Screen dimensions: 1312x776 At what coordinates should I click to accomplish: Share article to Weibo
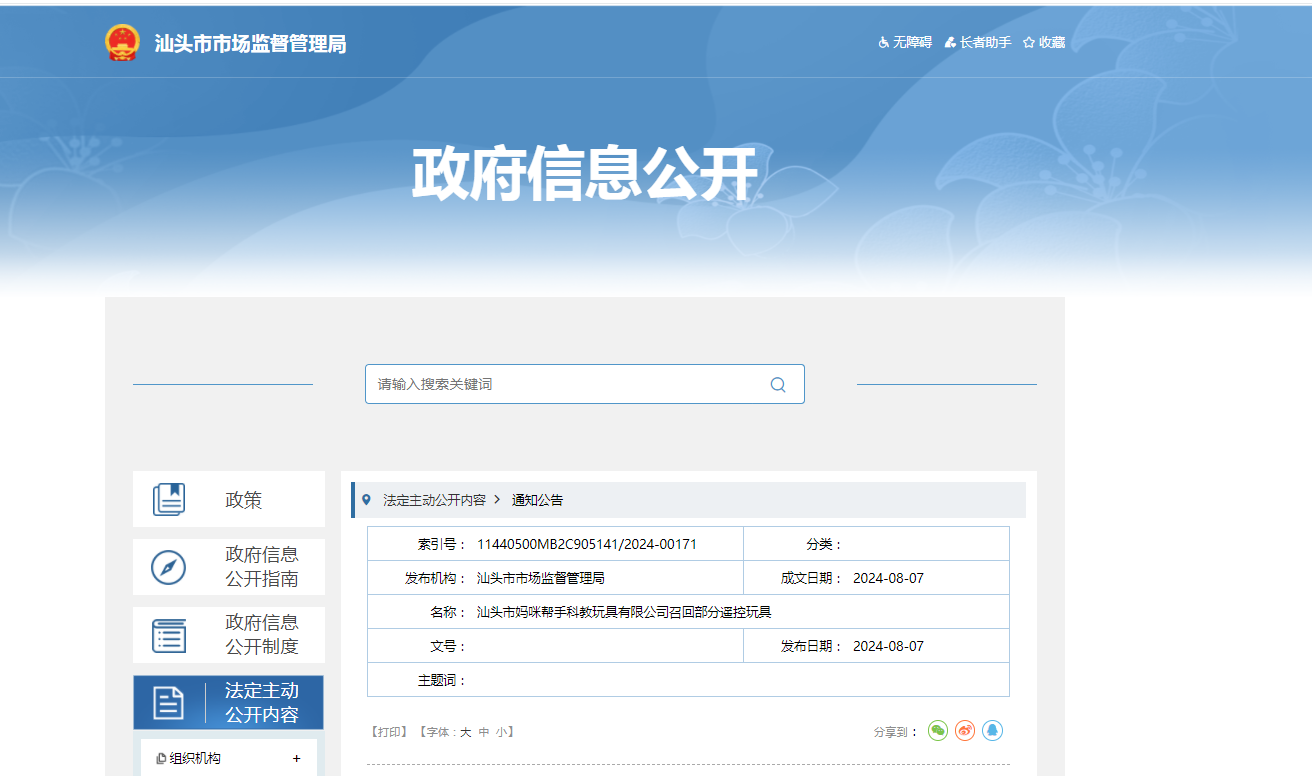click(964, 731)
